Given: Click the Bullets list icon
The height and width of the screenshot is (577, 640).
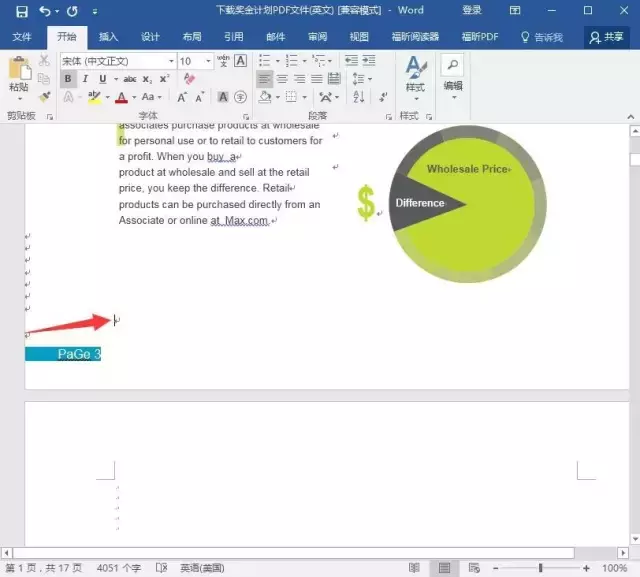Looking at the screenshot, I should click(x=264, y=61).
